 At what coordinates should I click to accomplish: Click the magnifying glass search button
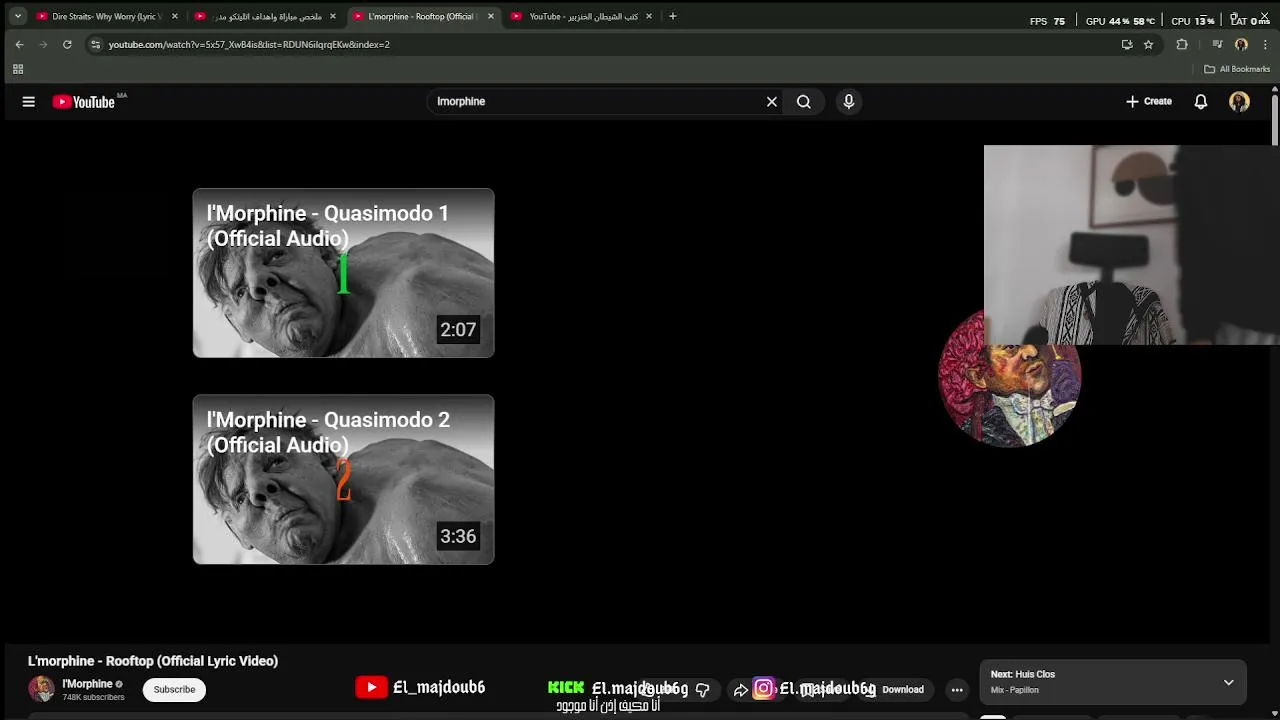[803, 101]
